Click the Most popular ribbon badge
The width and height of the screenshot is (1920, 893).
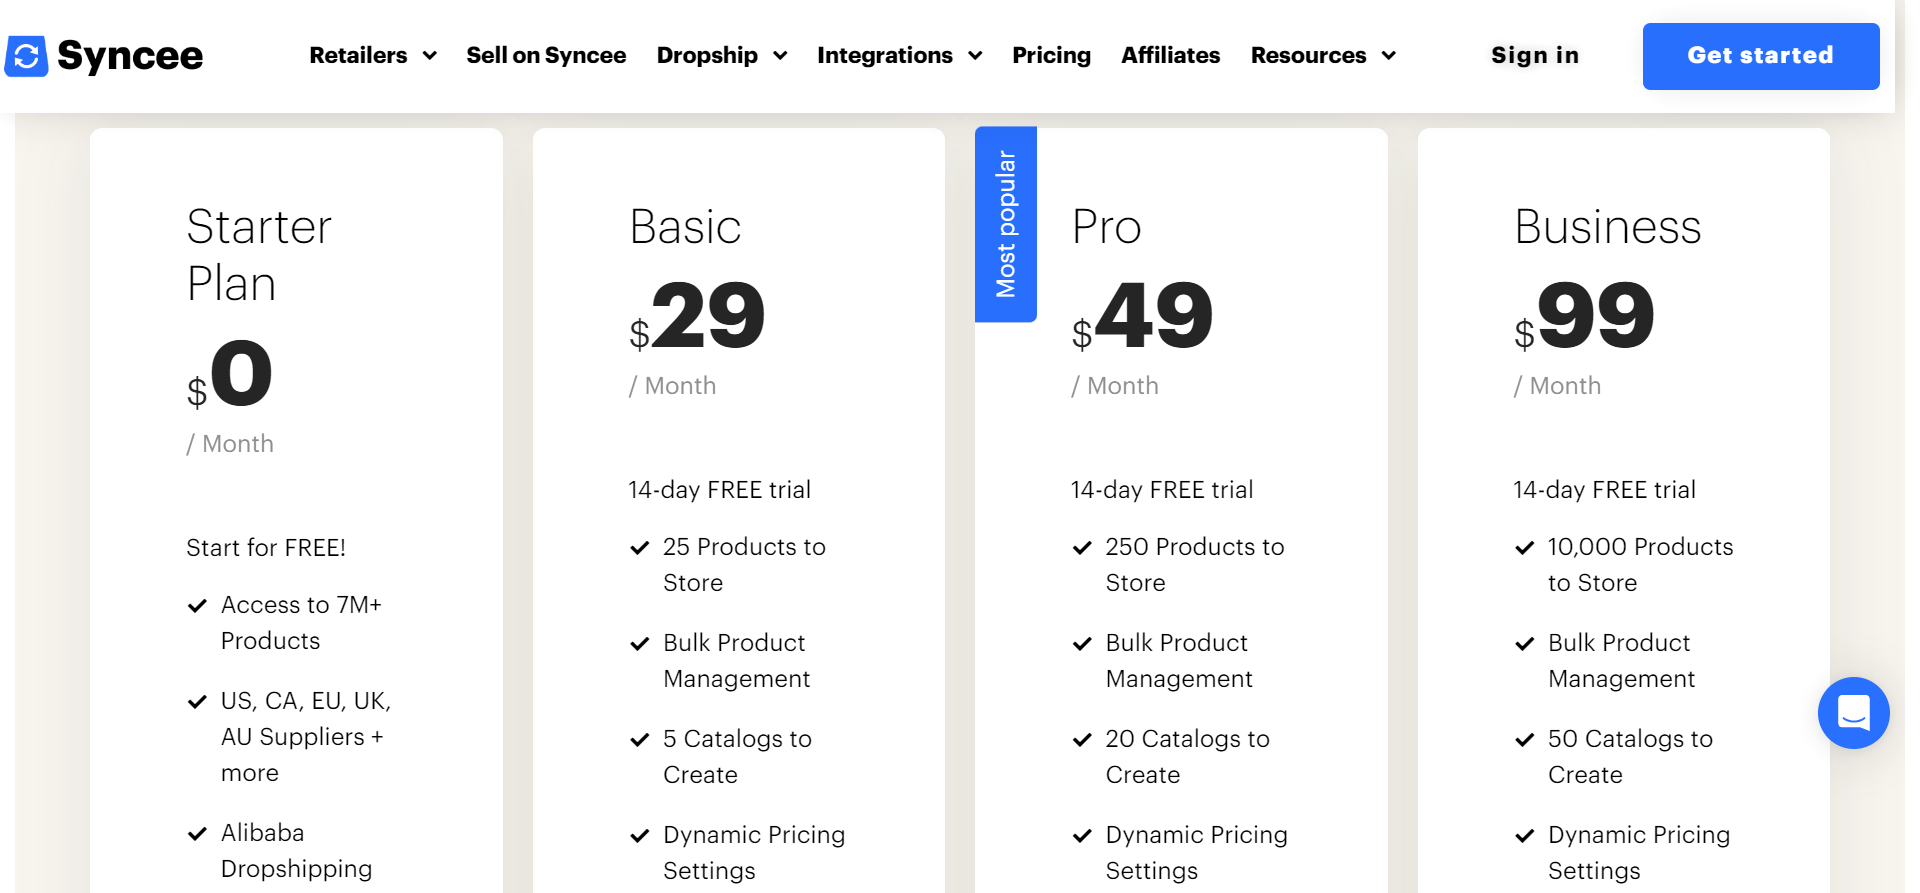click(1006, 224)
